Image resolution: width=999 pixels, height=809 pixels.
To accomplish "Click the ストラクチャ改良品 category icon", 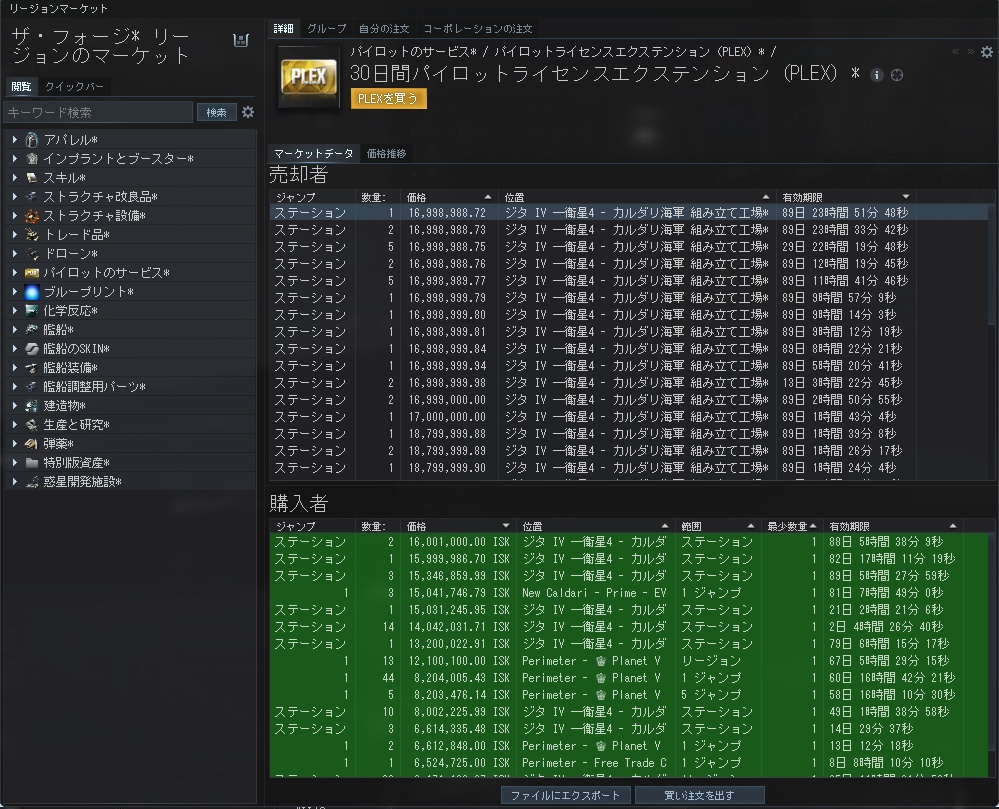I will 32,197.
